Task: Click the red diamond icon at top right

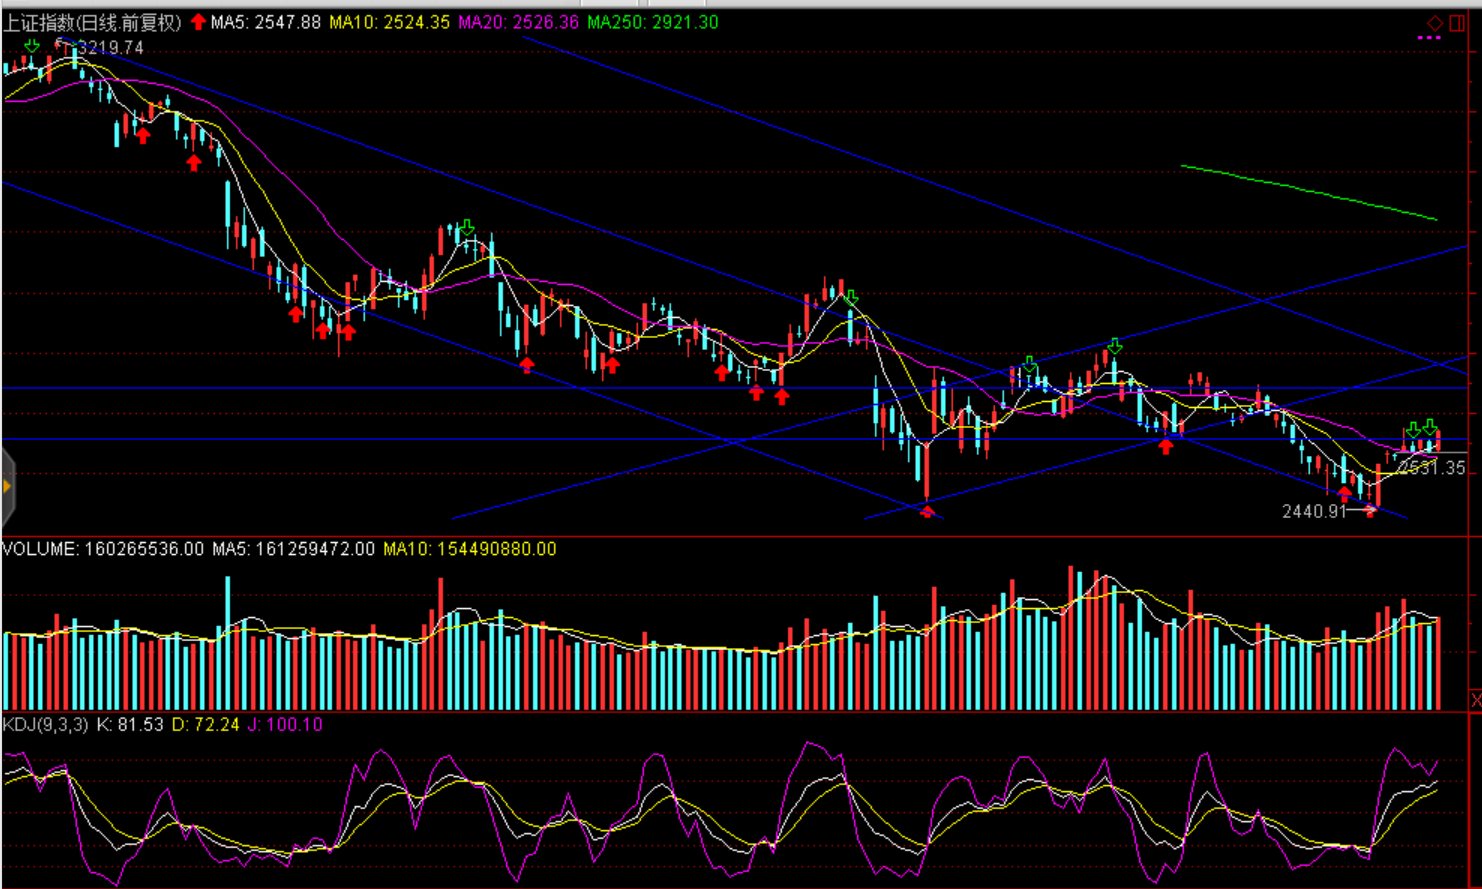Action: click(1435, 23)
